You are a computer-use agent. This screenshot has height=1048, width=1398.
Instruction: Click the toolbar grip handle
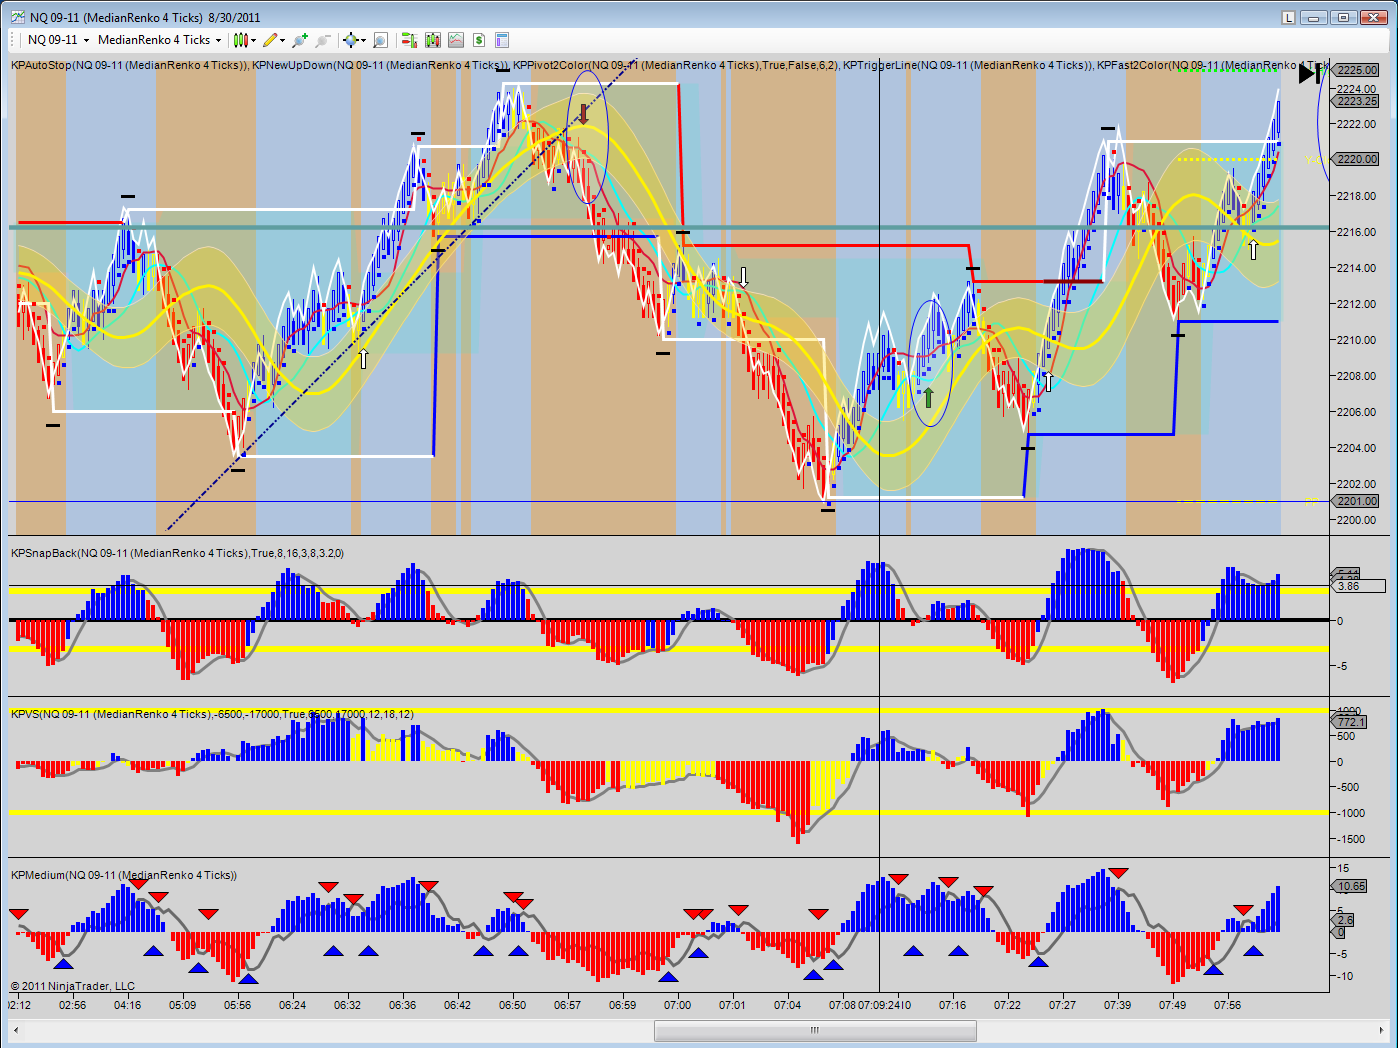14,40
